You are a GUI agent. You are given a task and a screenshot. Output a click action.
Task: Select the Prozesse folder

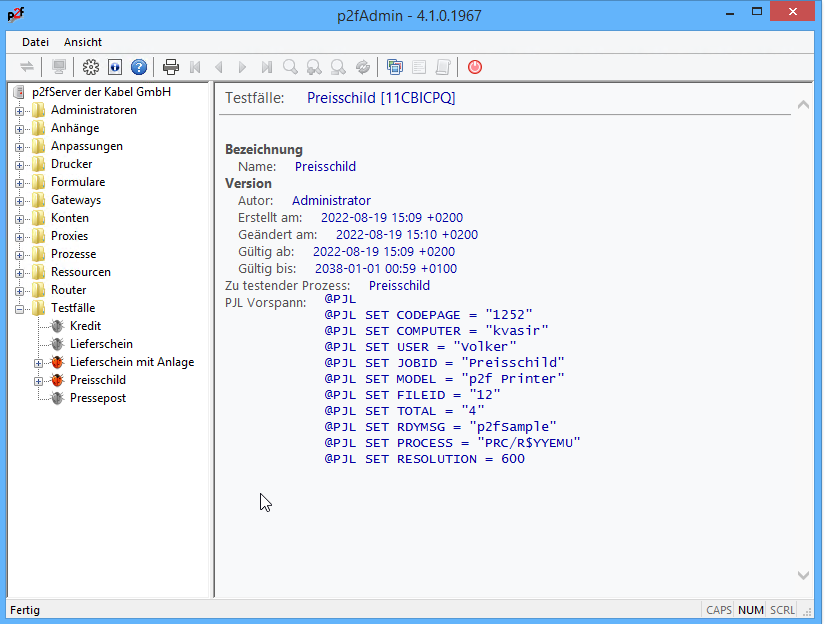coord(74,254)
